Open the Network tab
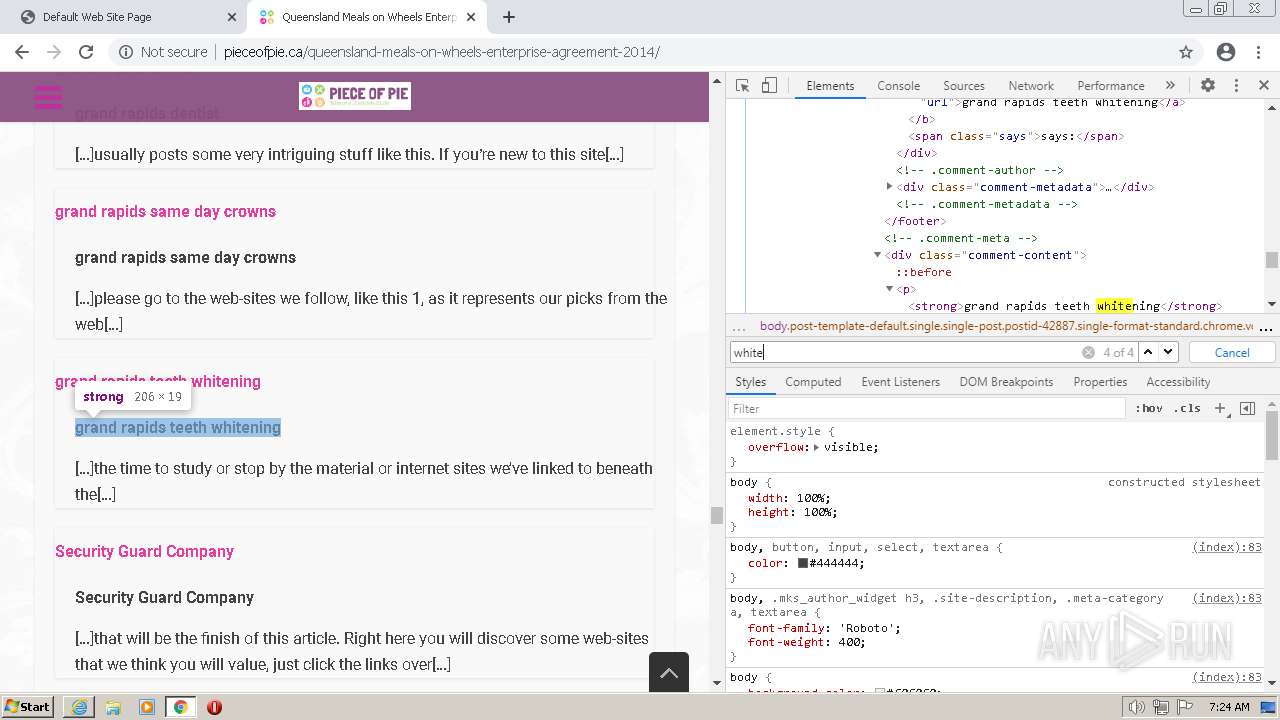This screenshot has height=720, width=1280. [1031, 86]
